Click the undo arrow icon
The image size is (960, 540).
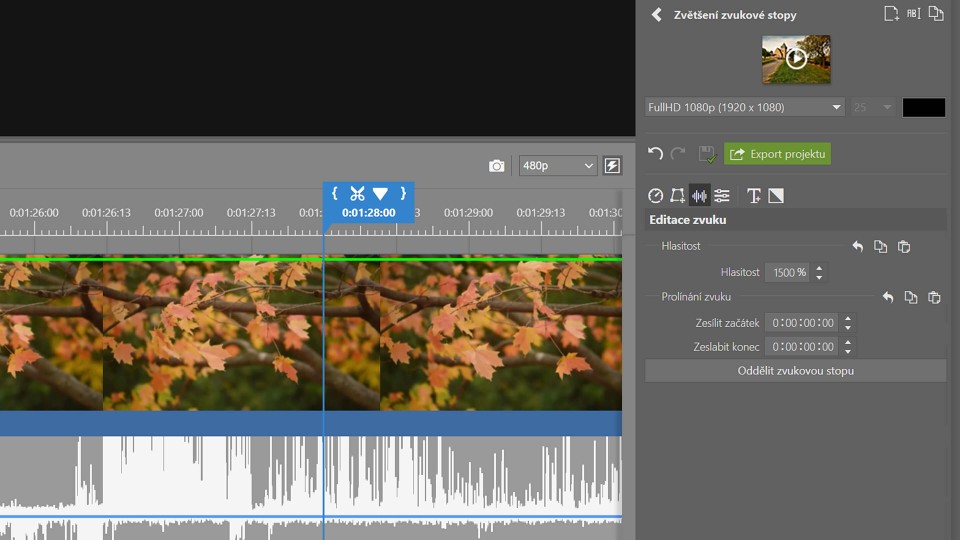point(656,154)
